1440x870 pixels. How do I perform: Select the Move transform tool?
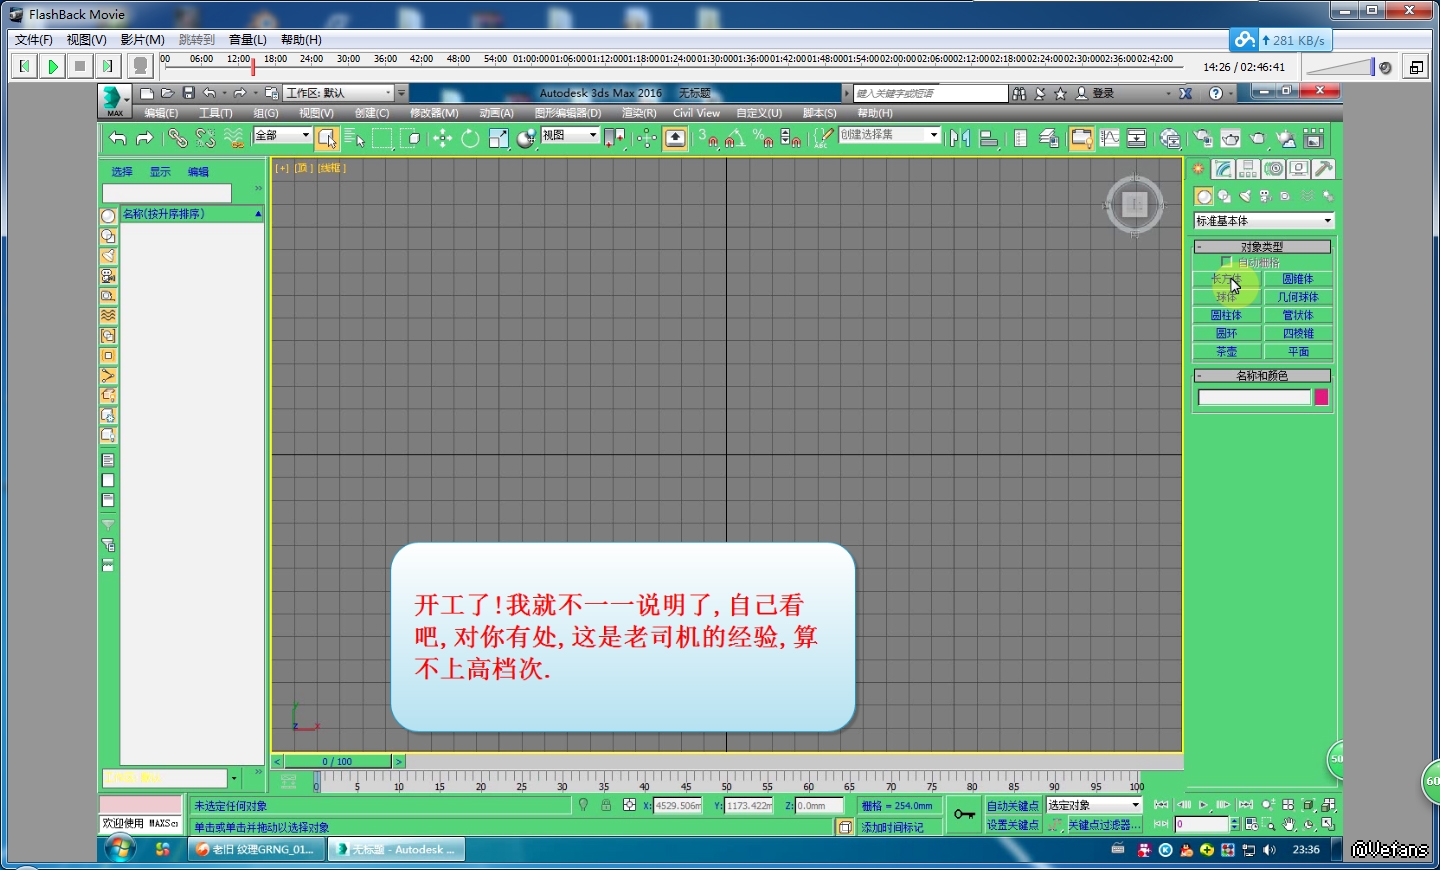click(x=442, y=139)
